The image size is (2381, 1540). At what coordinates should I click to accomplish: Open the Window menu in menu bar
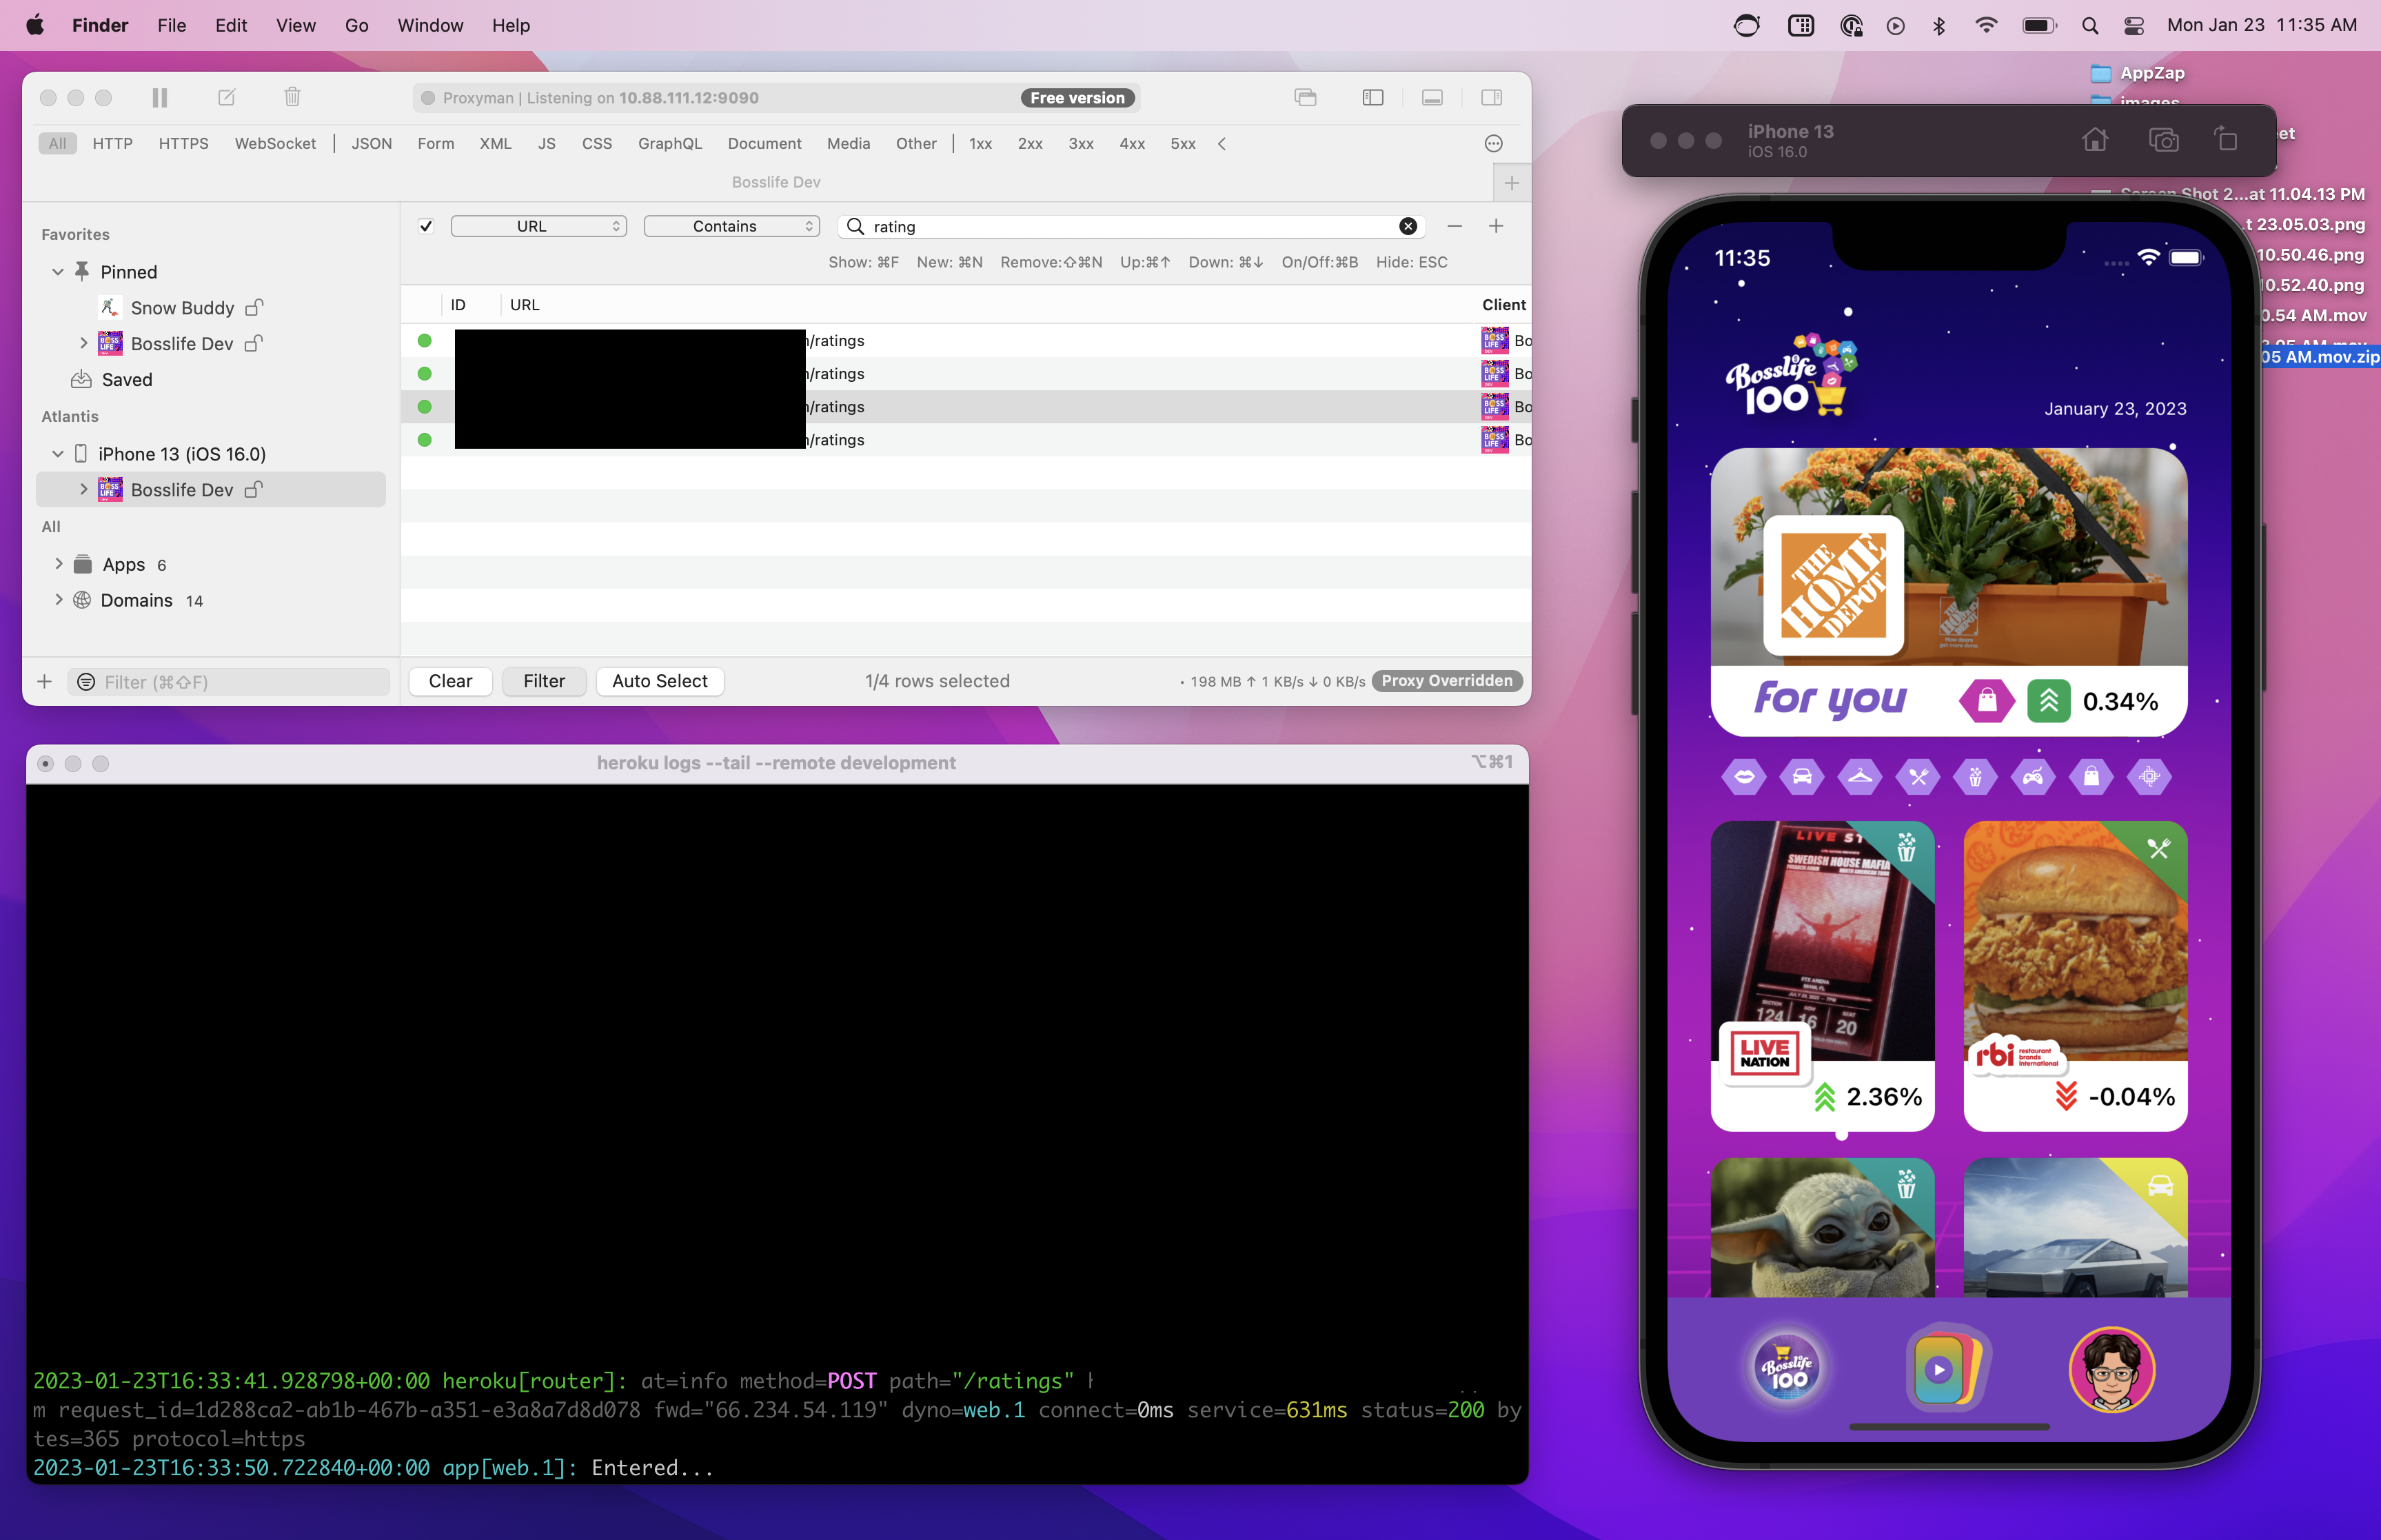pyautogui.click(x=430, y=25)
